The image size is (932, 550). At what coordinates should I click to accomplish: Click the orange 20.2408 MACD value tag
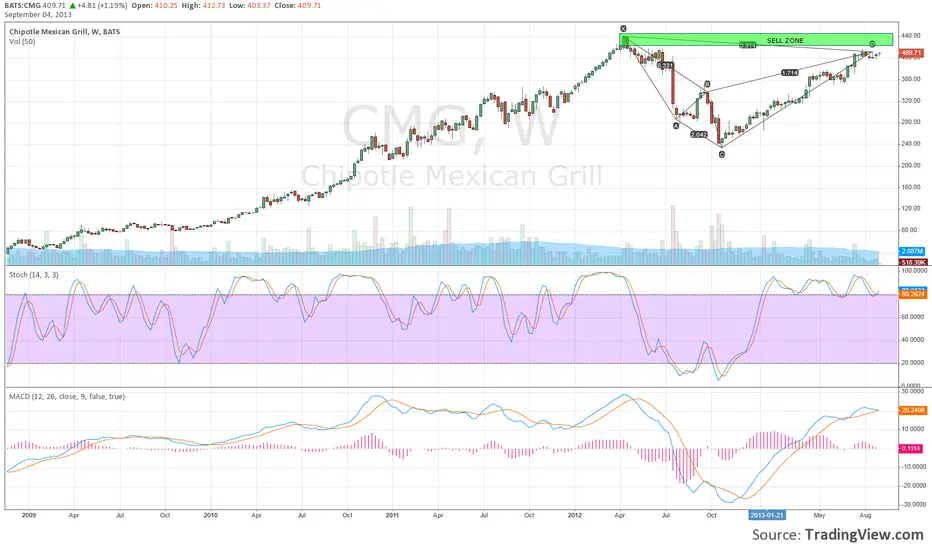tap(912, 410)
